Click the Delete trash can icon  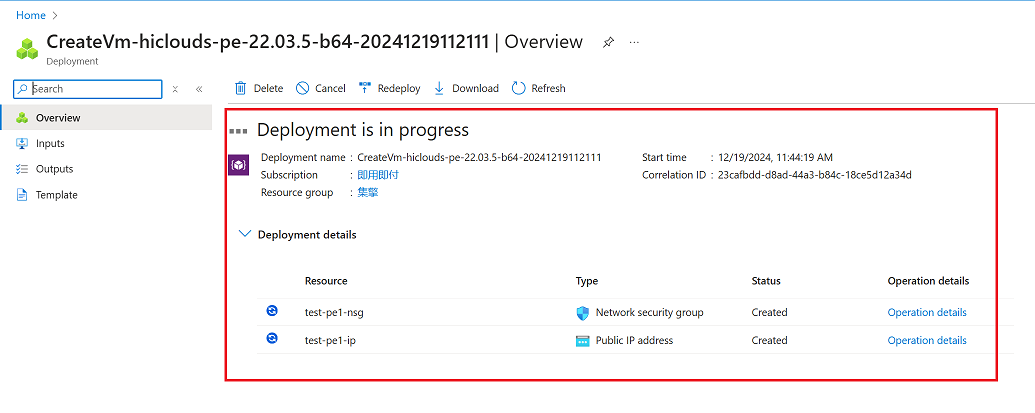[241, 88]
